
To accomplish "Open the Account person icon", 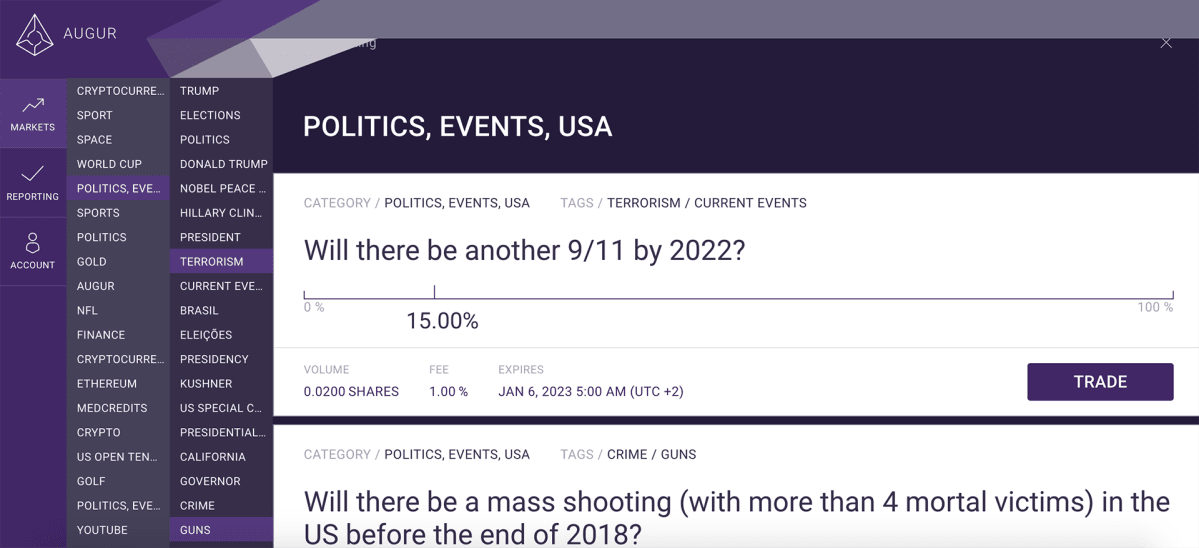I will (33, 243).
